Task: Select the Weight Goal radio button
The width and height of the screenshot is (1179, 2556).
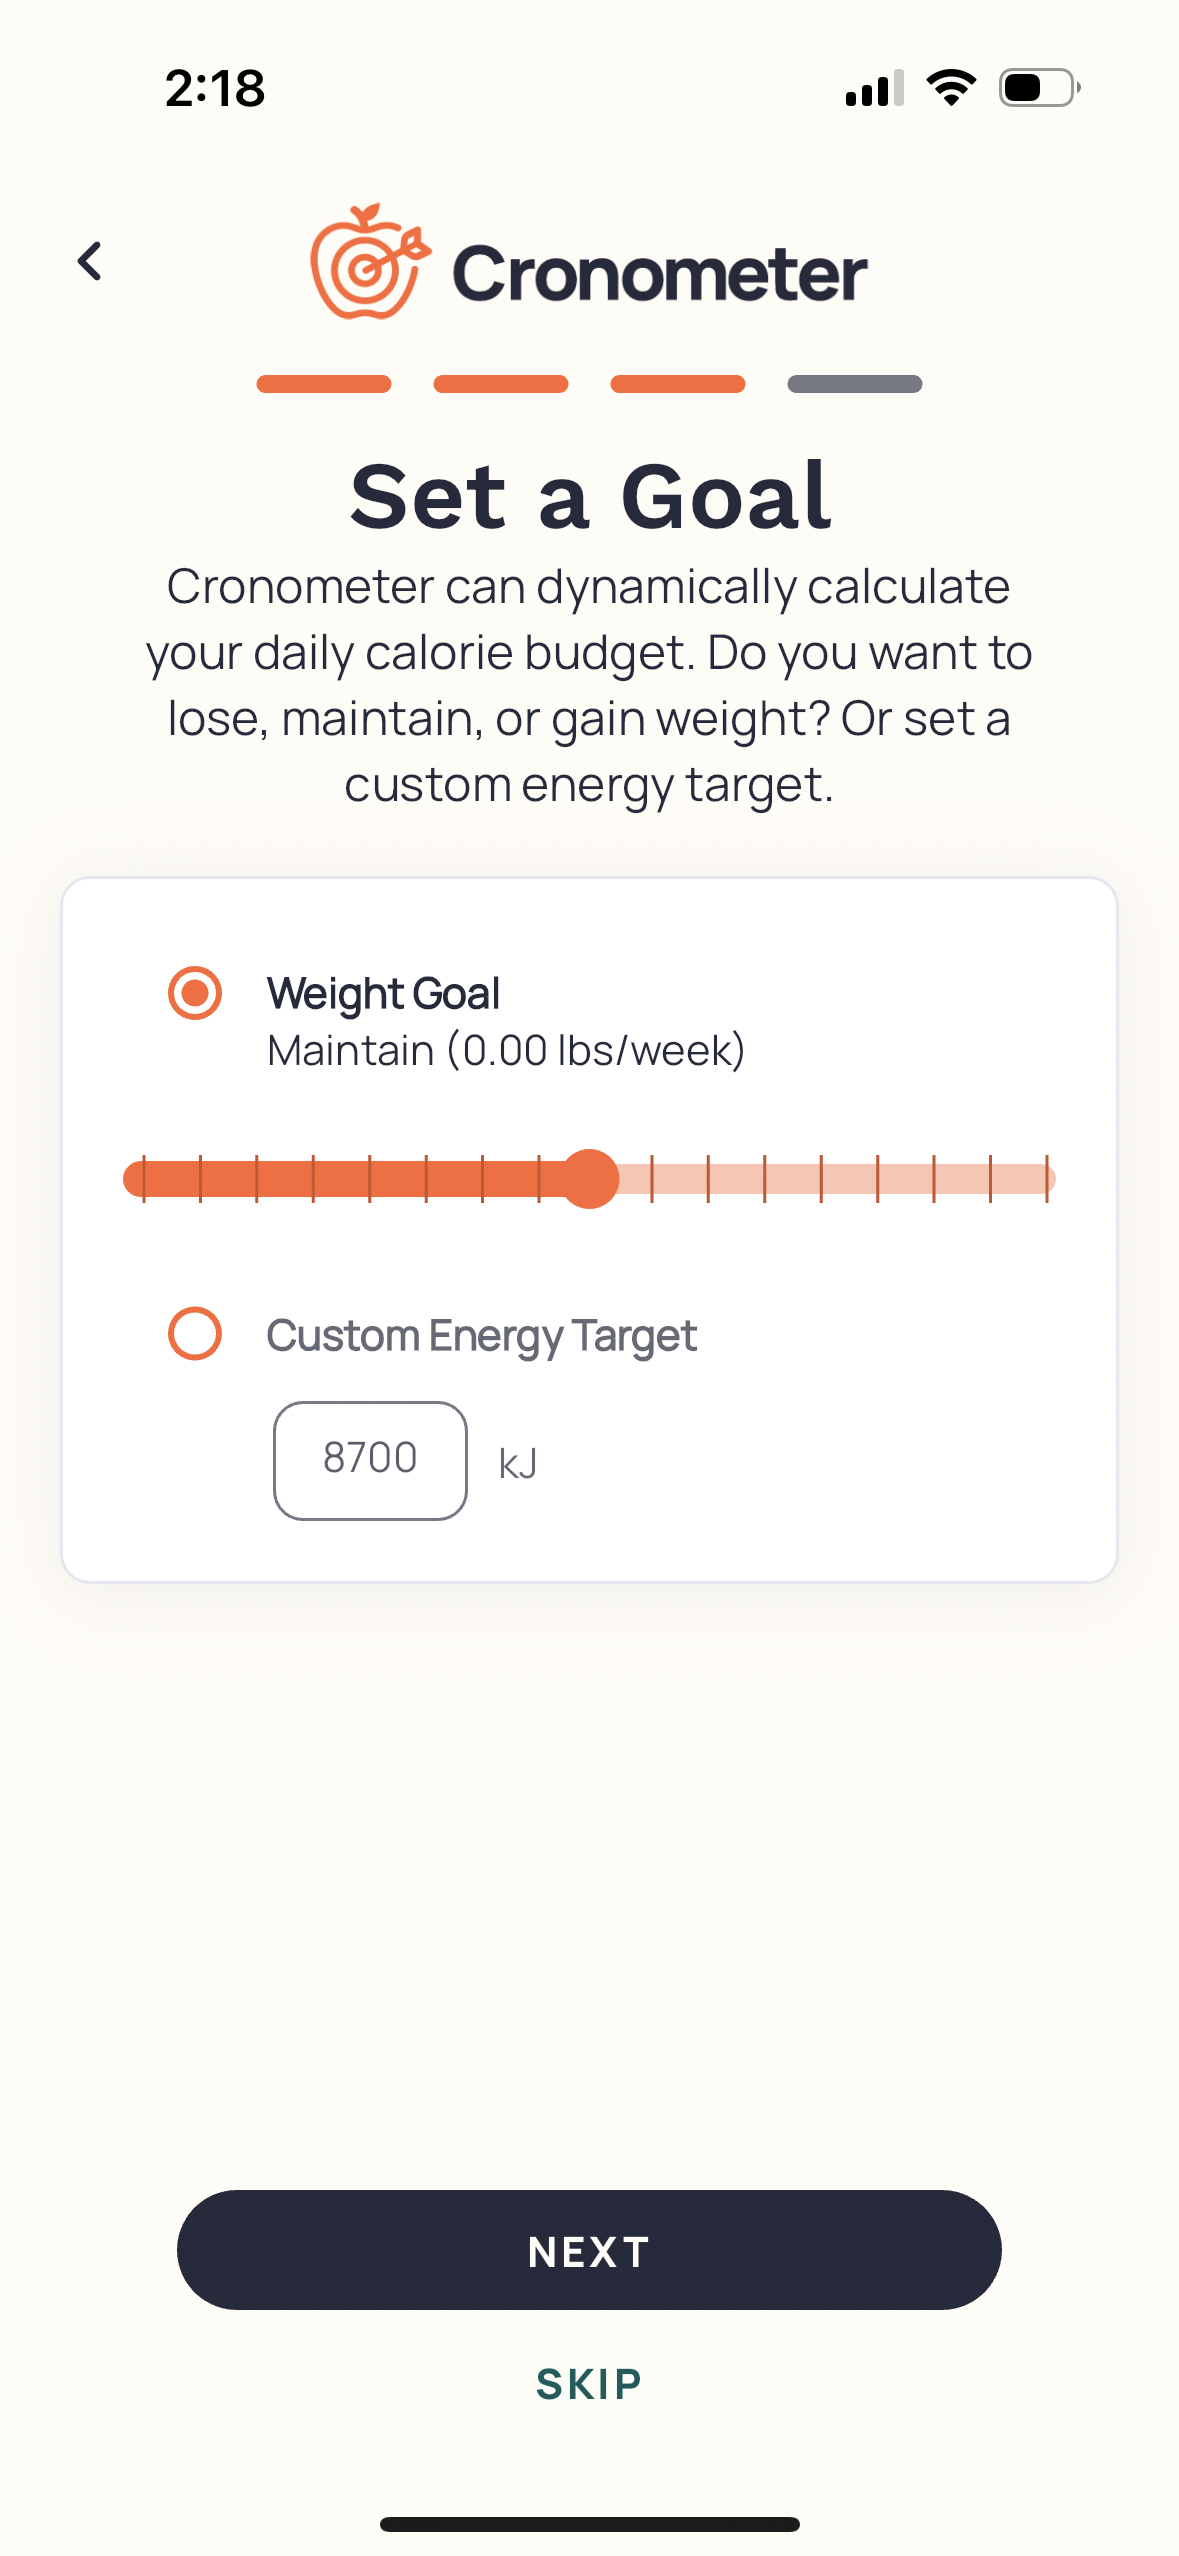Action: (196, 993)
